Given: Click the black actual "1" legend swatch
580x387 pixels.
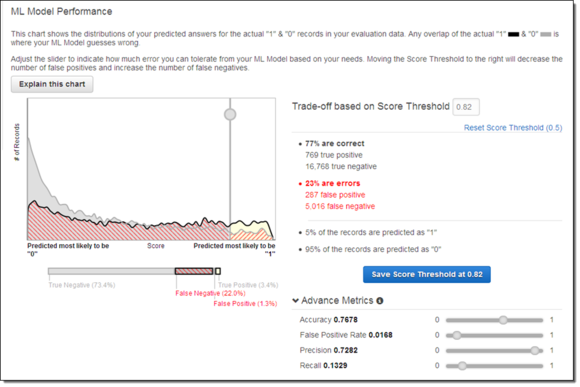Looking at the screenshot, I should pyautogui.click(x=514, y=34).
